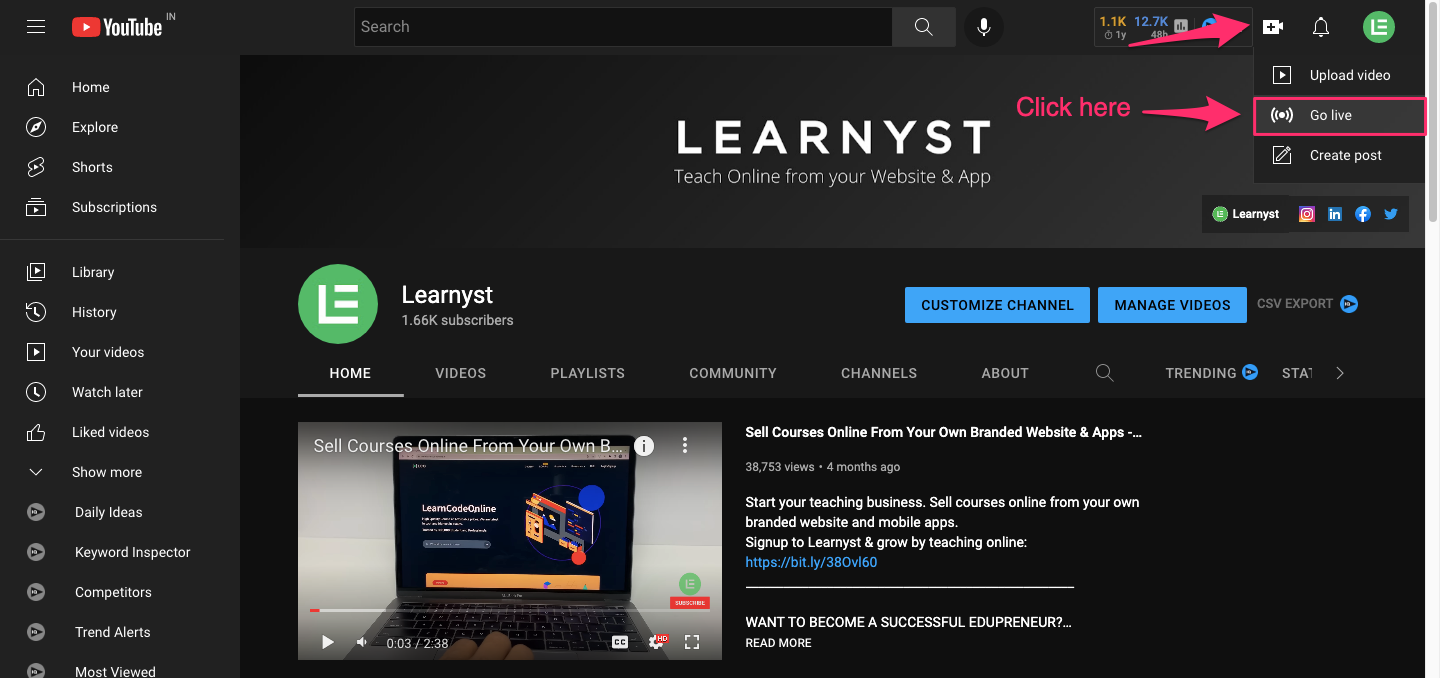Switch to the HOME tab

coord(350,373)
